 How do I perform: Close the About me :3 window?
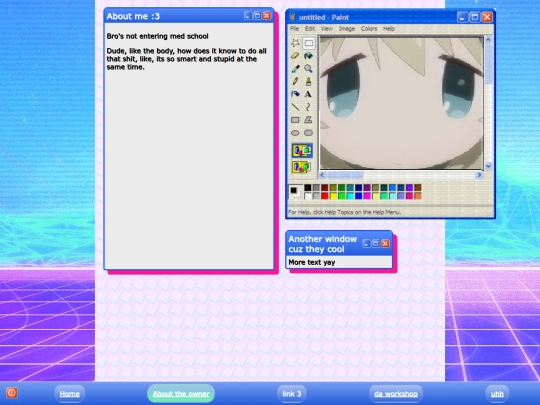click(267, 15)
